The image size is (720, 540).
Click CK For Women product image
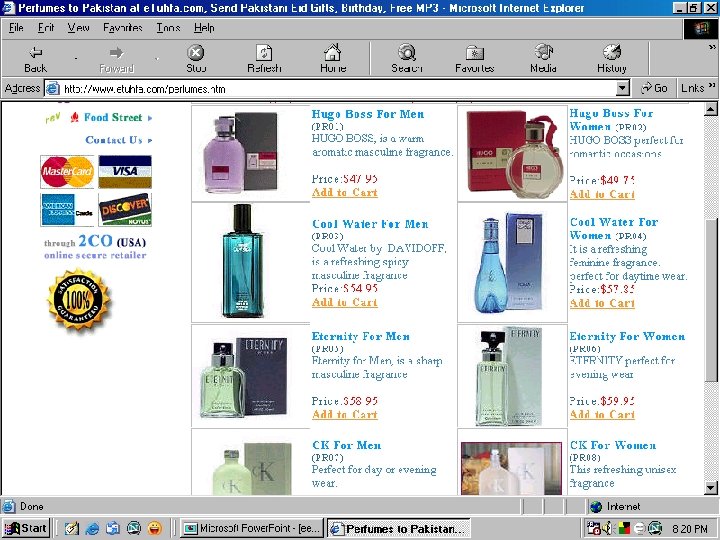coord(511,469)
